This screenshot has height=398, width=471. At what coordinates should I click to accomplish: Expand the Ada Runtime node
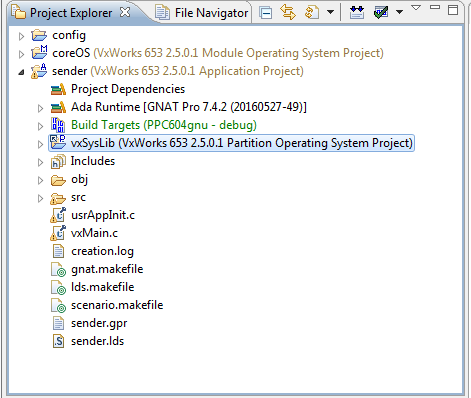pos(40,108)
